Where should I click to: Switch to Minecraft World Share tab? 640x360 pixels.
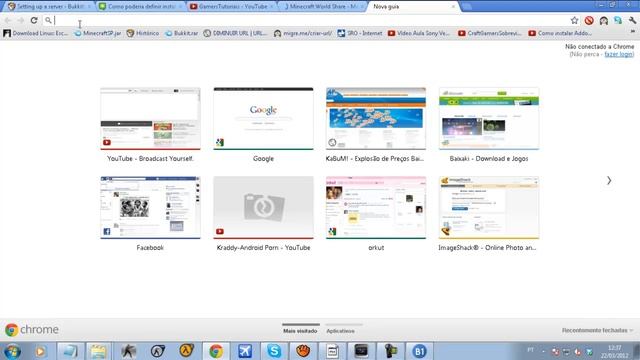click(x=322, y=7)
